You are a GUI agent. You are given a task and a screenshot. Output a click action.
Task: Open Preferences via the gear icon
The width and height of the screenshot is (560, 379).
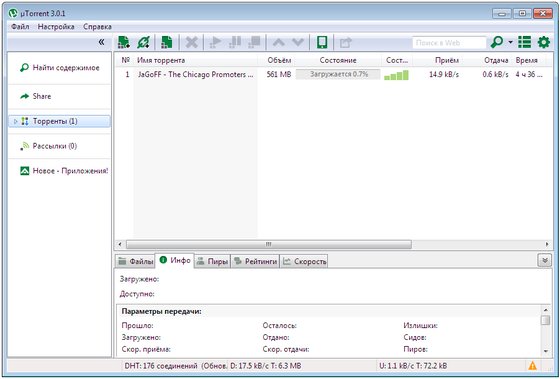pyautogui.click(x=544, y=42)
